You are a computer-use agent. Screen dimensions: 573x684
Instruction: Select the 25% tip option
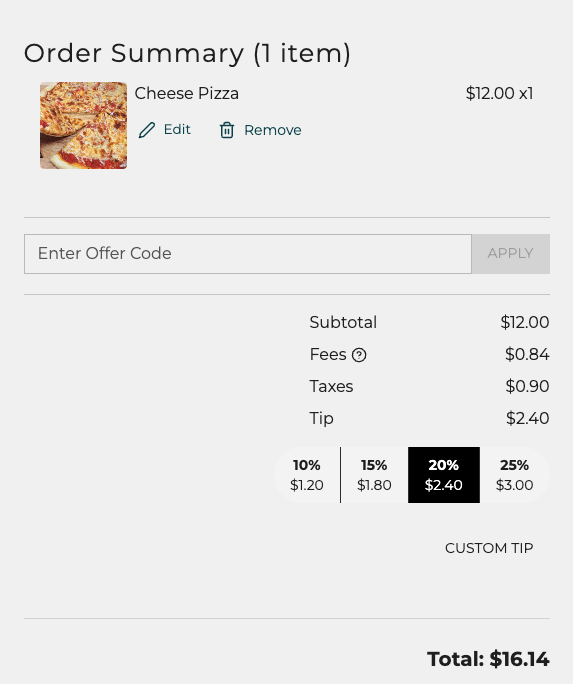pos(515,475)
